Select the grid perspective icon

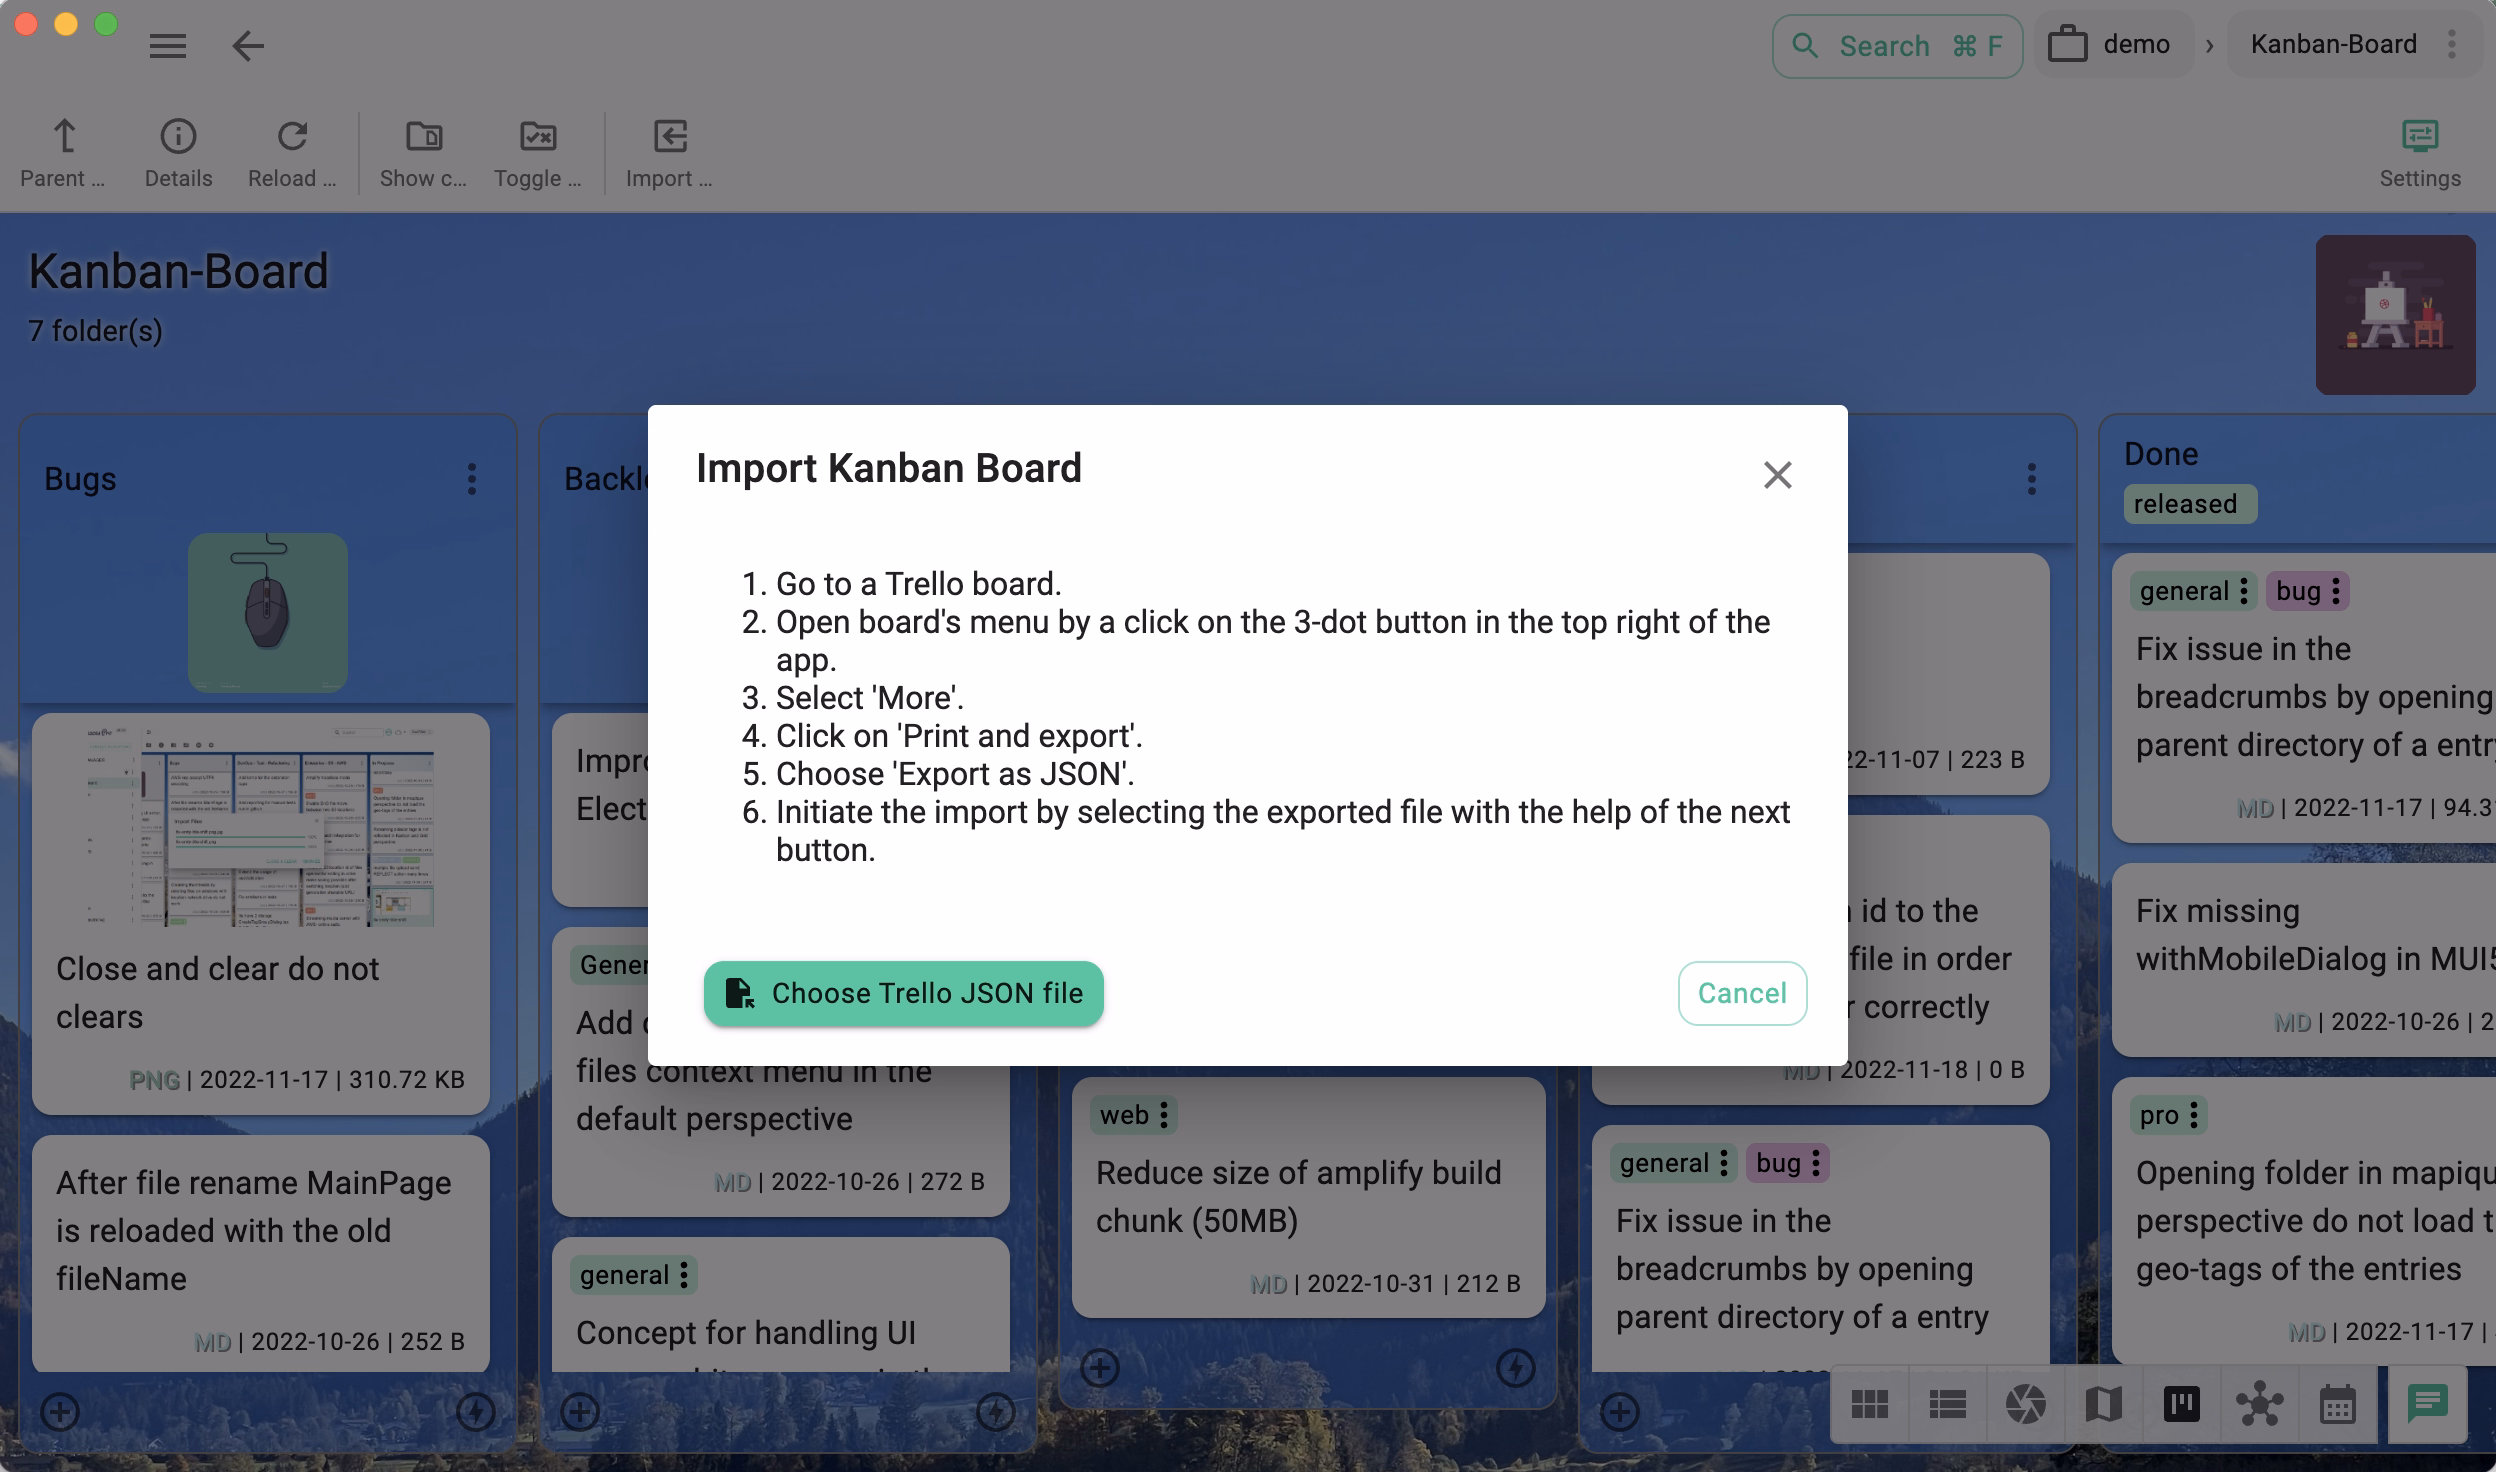tap(1868, 1404)
